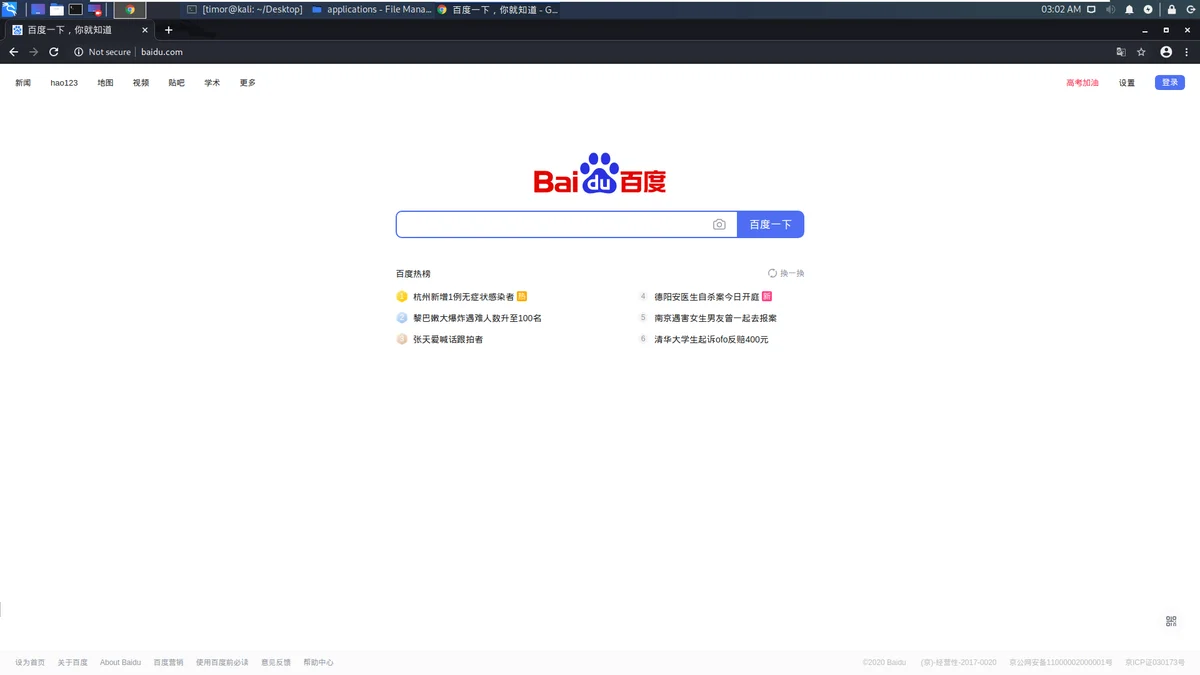Click the QR code icon at bottom right

pyautogui.click(x=1171, y=621)
